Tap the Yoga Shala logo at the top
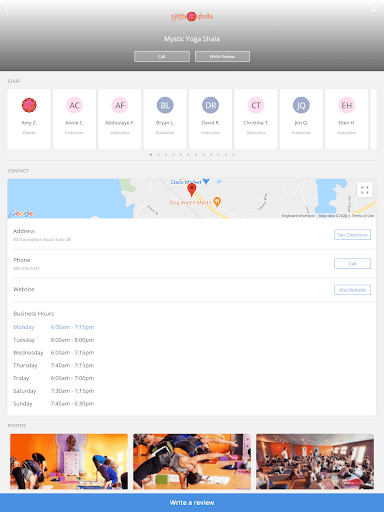 [192, 16]
